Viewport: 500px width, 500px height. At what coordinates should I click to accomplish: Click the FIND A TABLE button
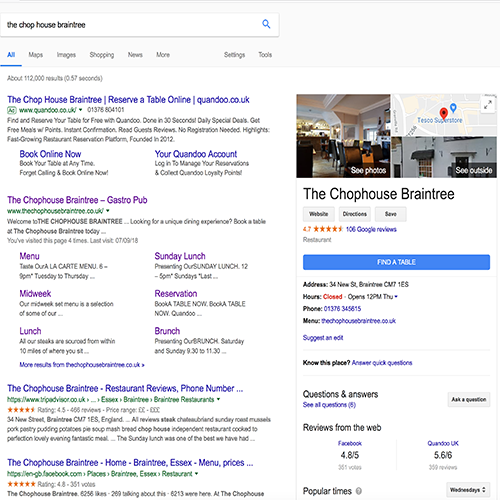pos(396,262)
